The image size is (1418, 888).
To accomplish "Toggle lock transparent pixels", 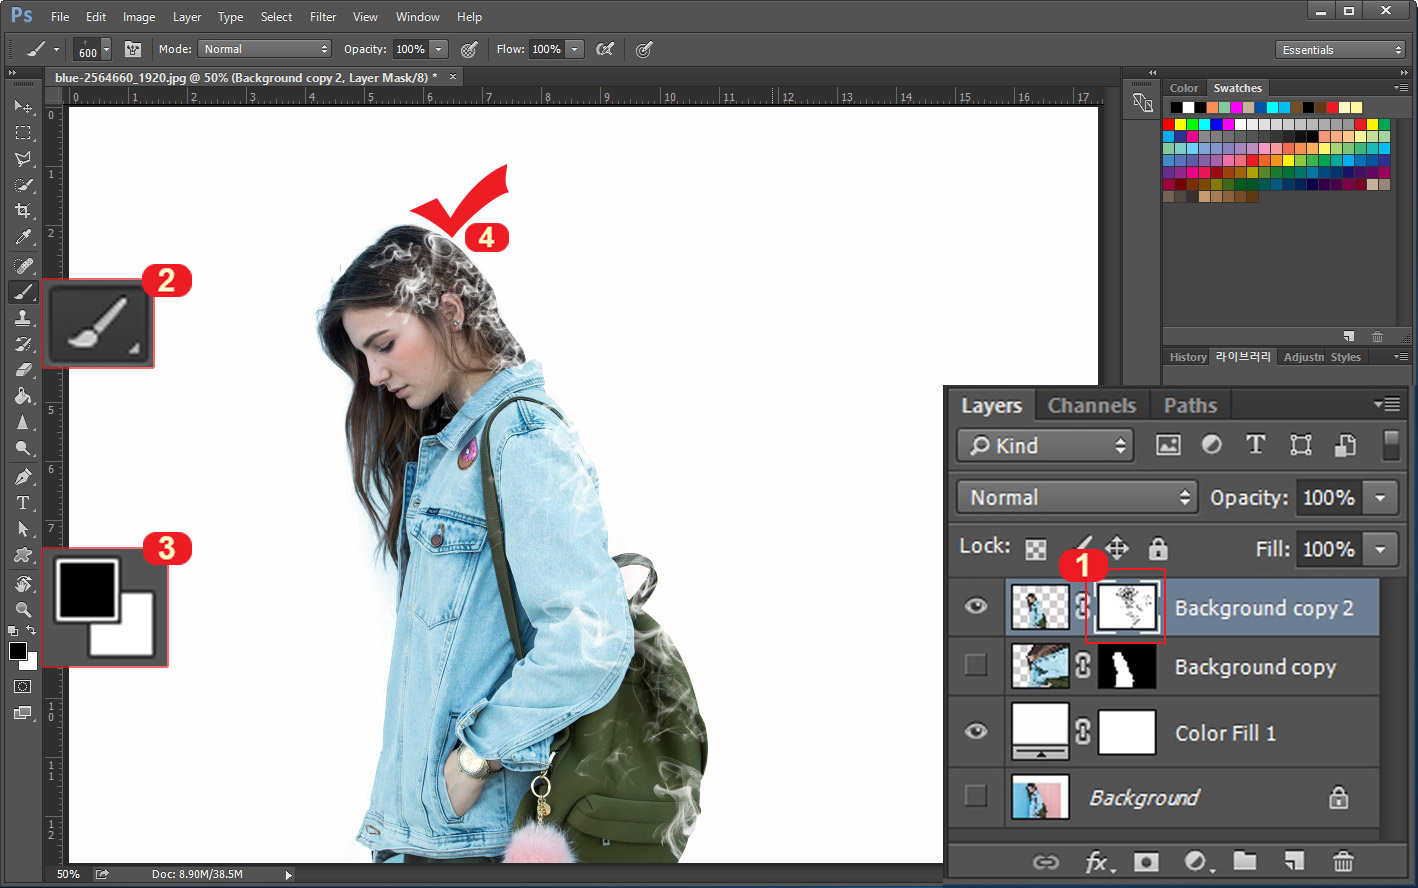I will 1036,549.
